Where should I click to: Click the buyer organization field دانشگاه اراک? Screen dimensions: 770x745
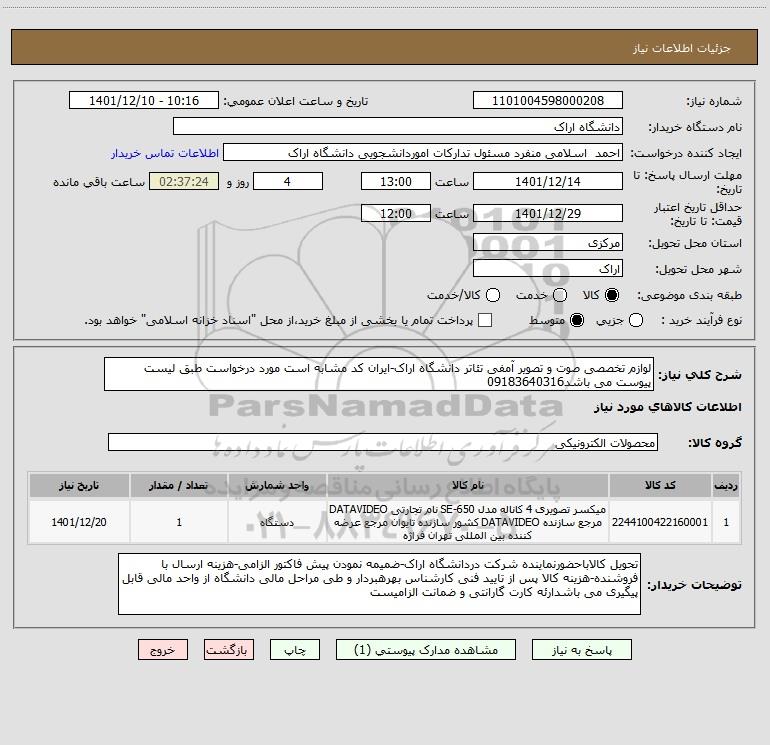398,127
